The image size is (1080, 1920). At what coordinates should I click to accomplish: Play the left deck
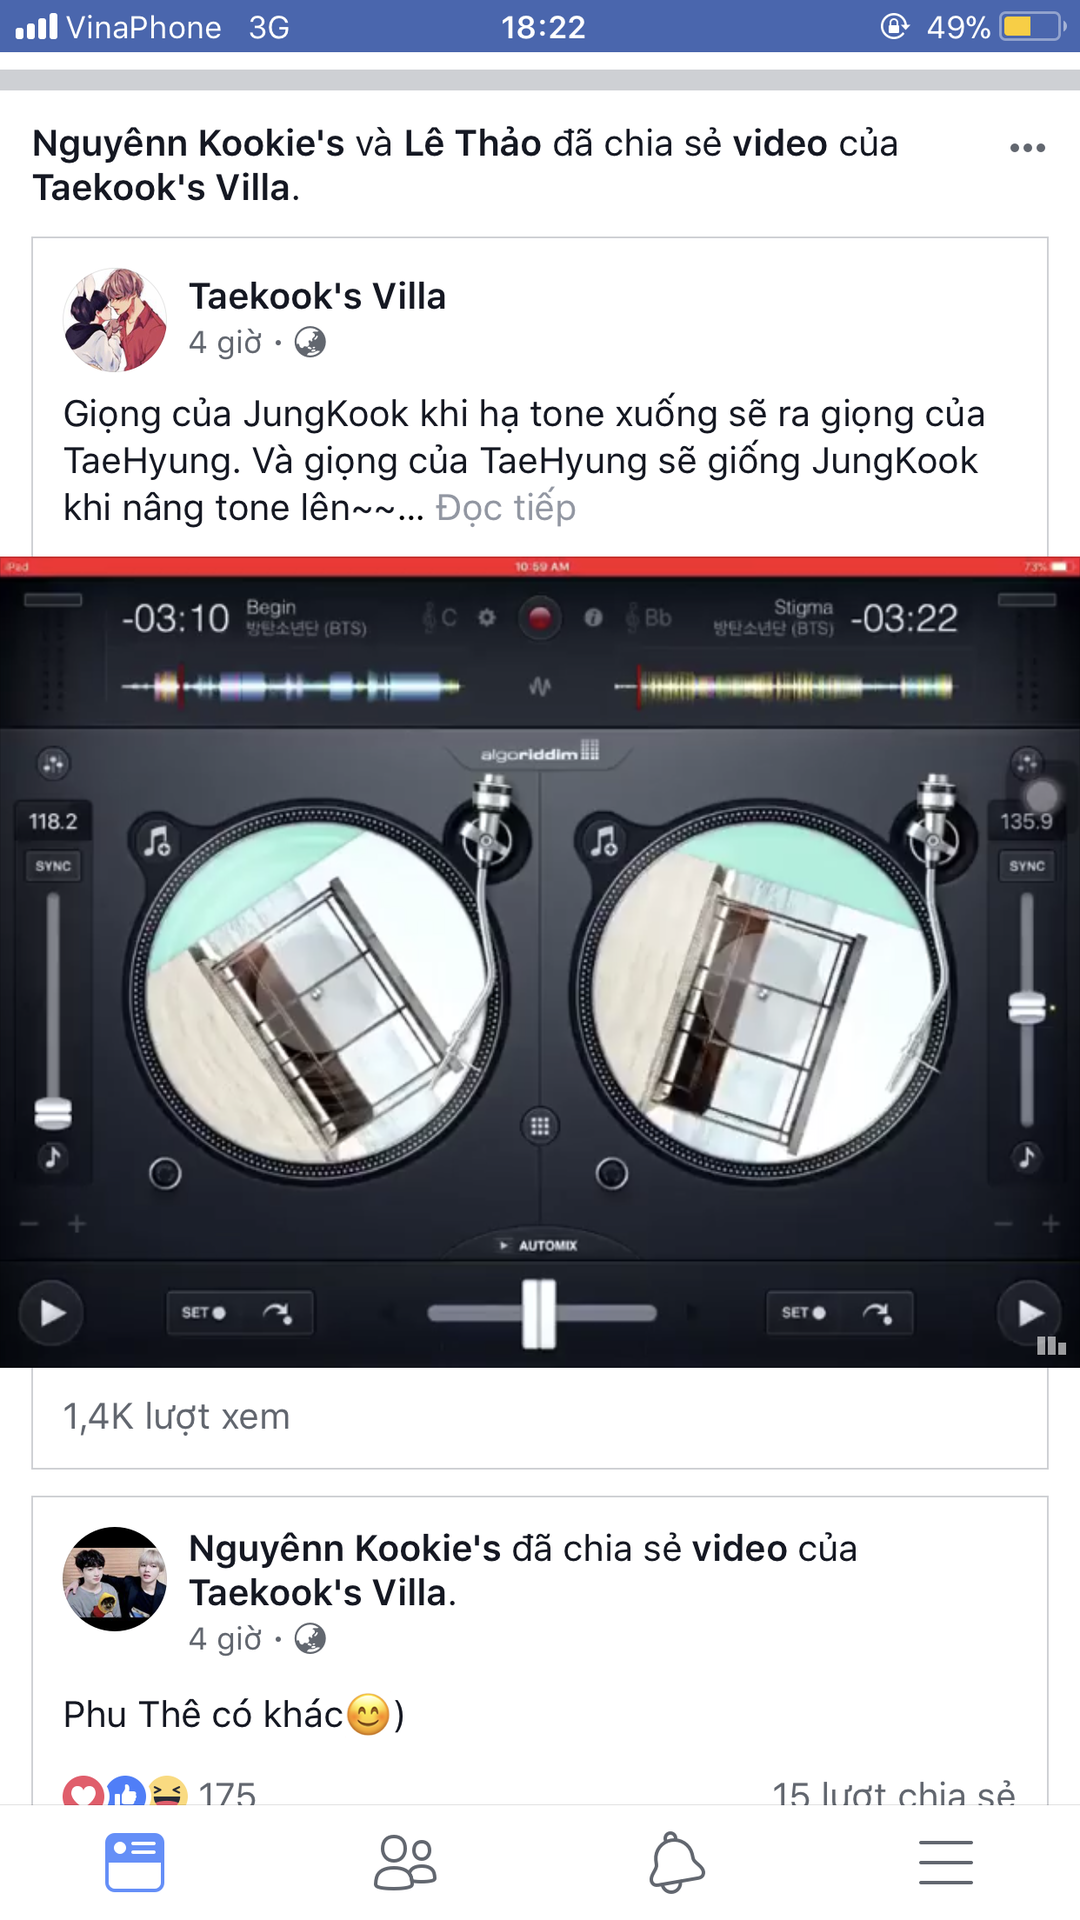[x=52, y=1312]
